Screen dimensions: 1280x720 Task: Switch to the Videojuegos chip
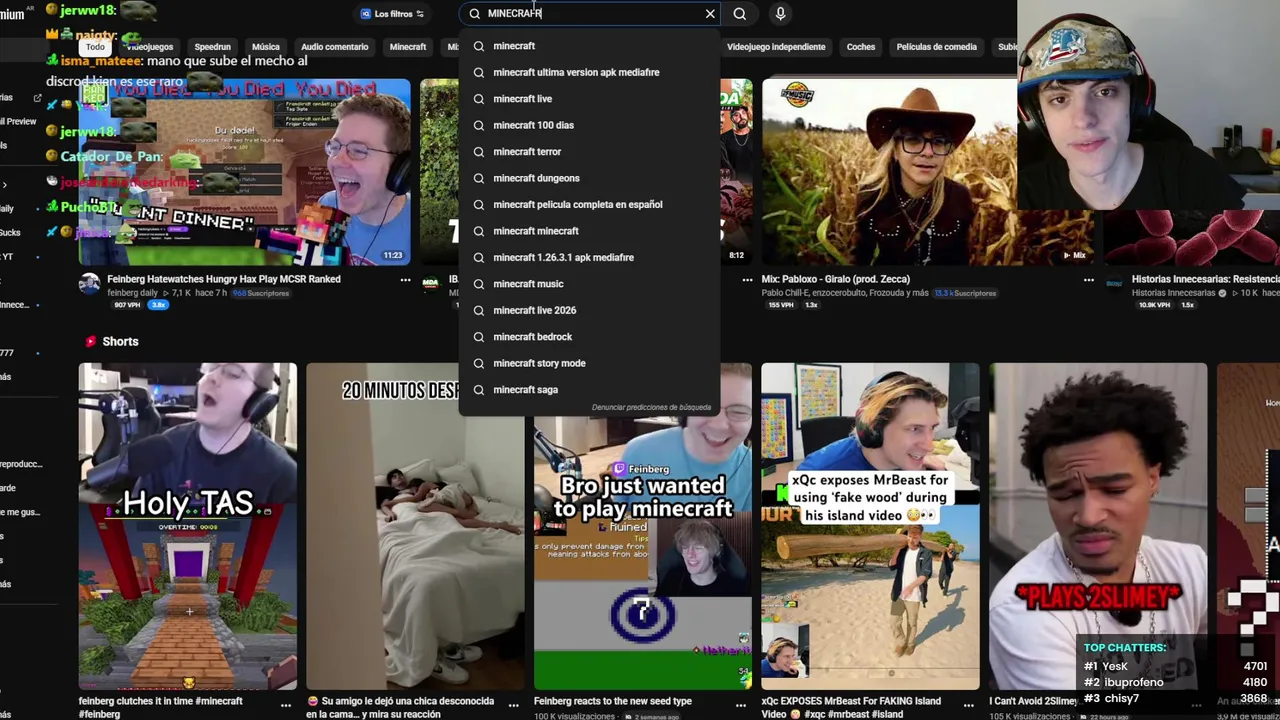pos(150,47)
